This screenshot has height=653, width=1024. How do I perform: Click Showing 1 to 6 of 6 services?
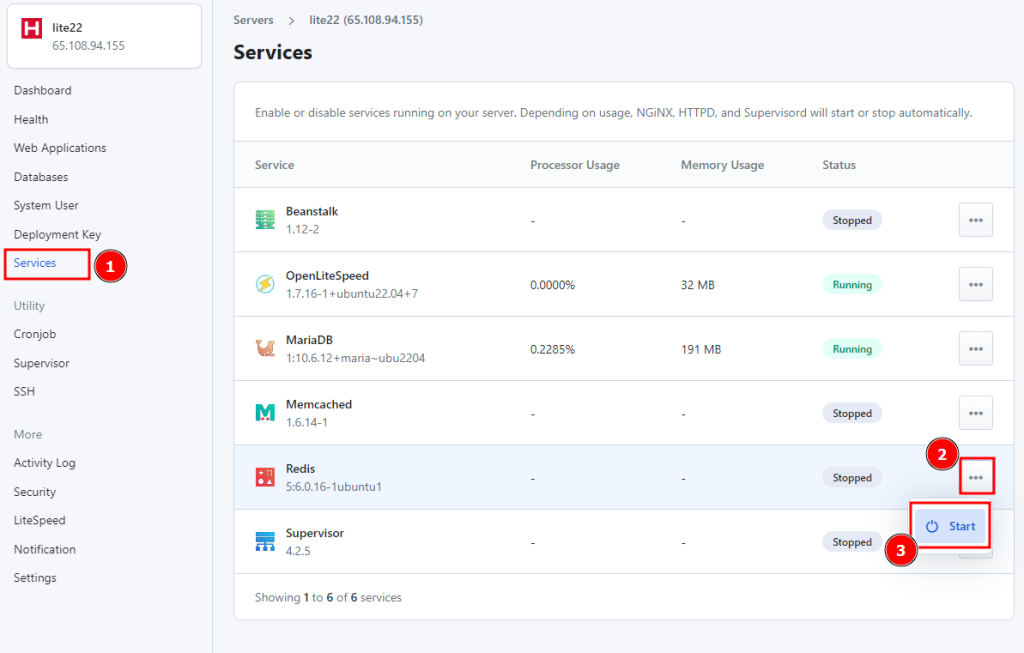pyautogui.click(x=328, y=597)
